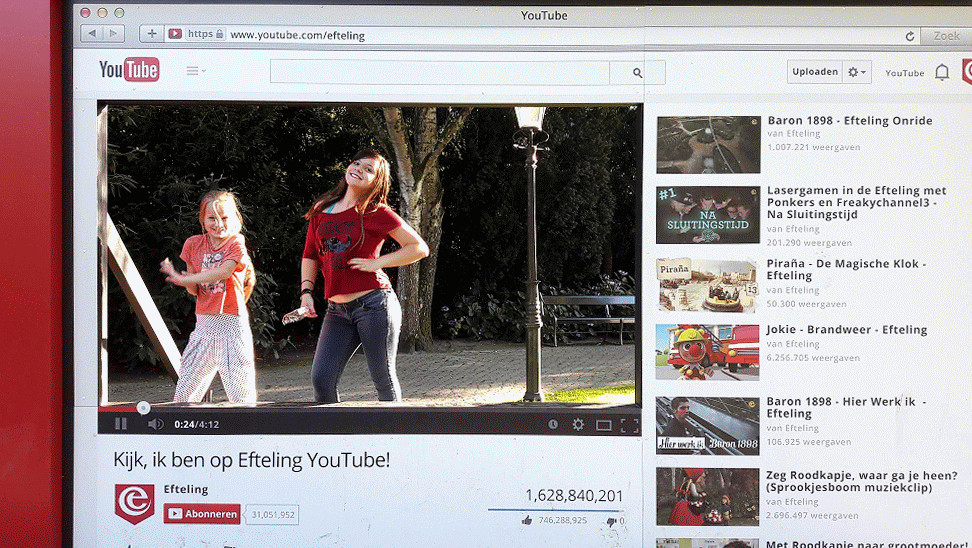The height and width of the screenshot is (548, 972).
Task: Click the browser address bar URL
Action: click(x=298, y=35)
